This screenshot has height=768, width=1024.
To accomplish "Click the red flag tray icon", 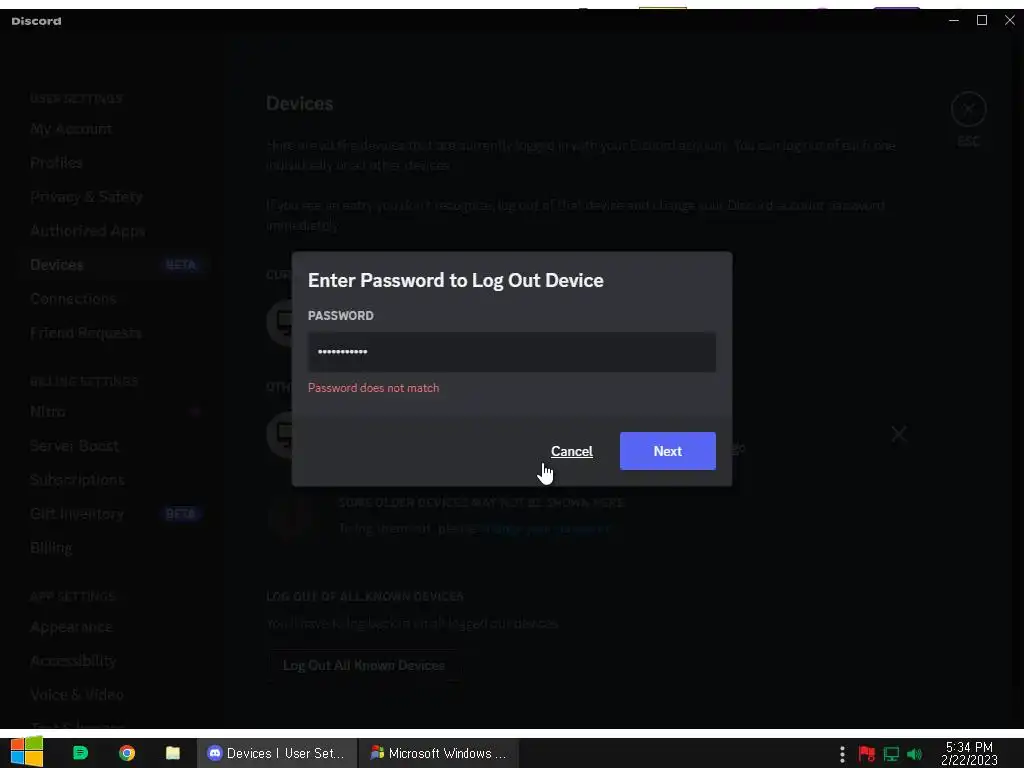I will coord(867,754).
